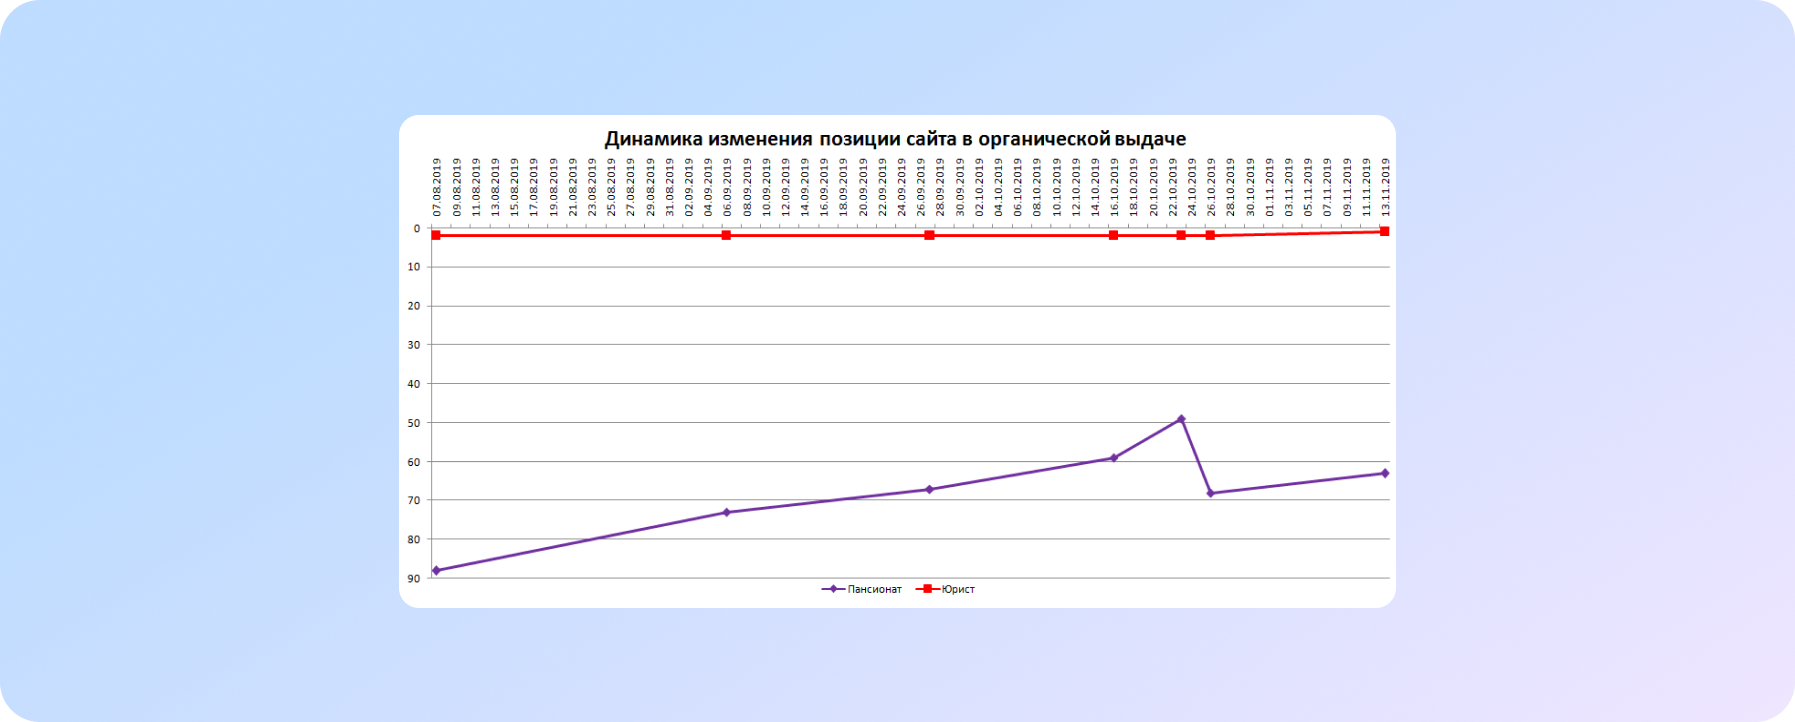Click the y-axis label 90
Viewport: 1795px width, 722px height.
tap(414, 579)
